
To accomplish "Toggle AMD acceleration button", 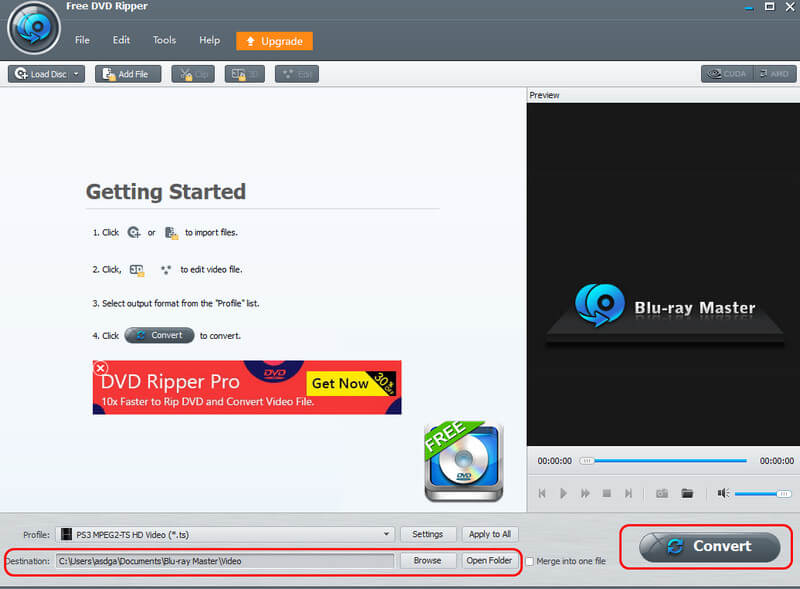I will tap(774, 74).
